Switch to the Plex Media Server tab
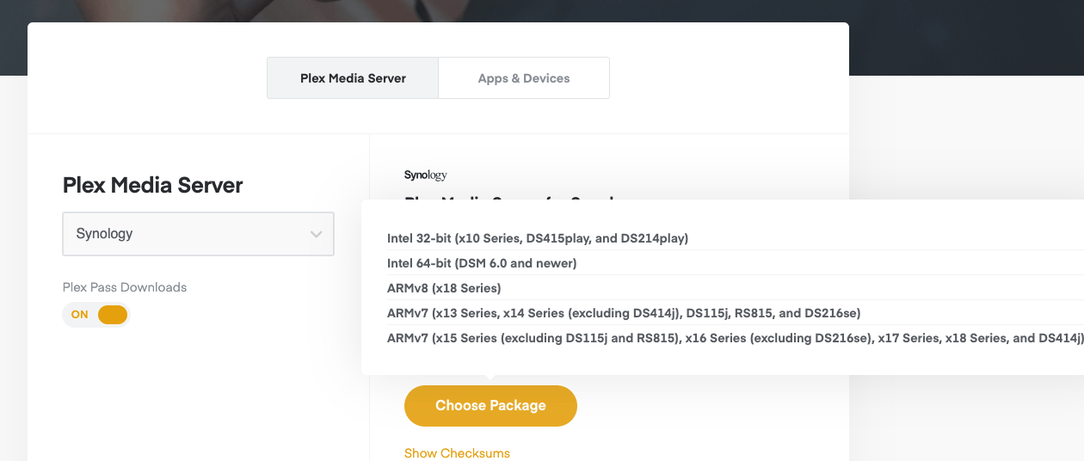 (352, 78)
